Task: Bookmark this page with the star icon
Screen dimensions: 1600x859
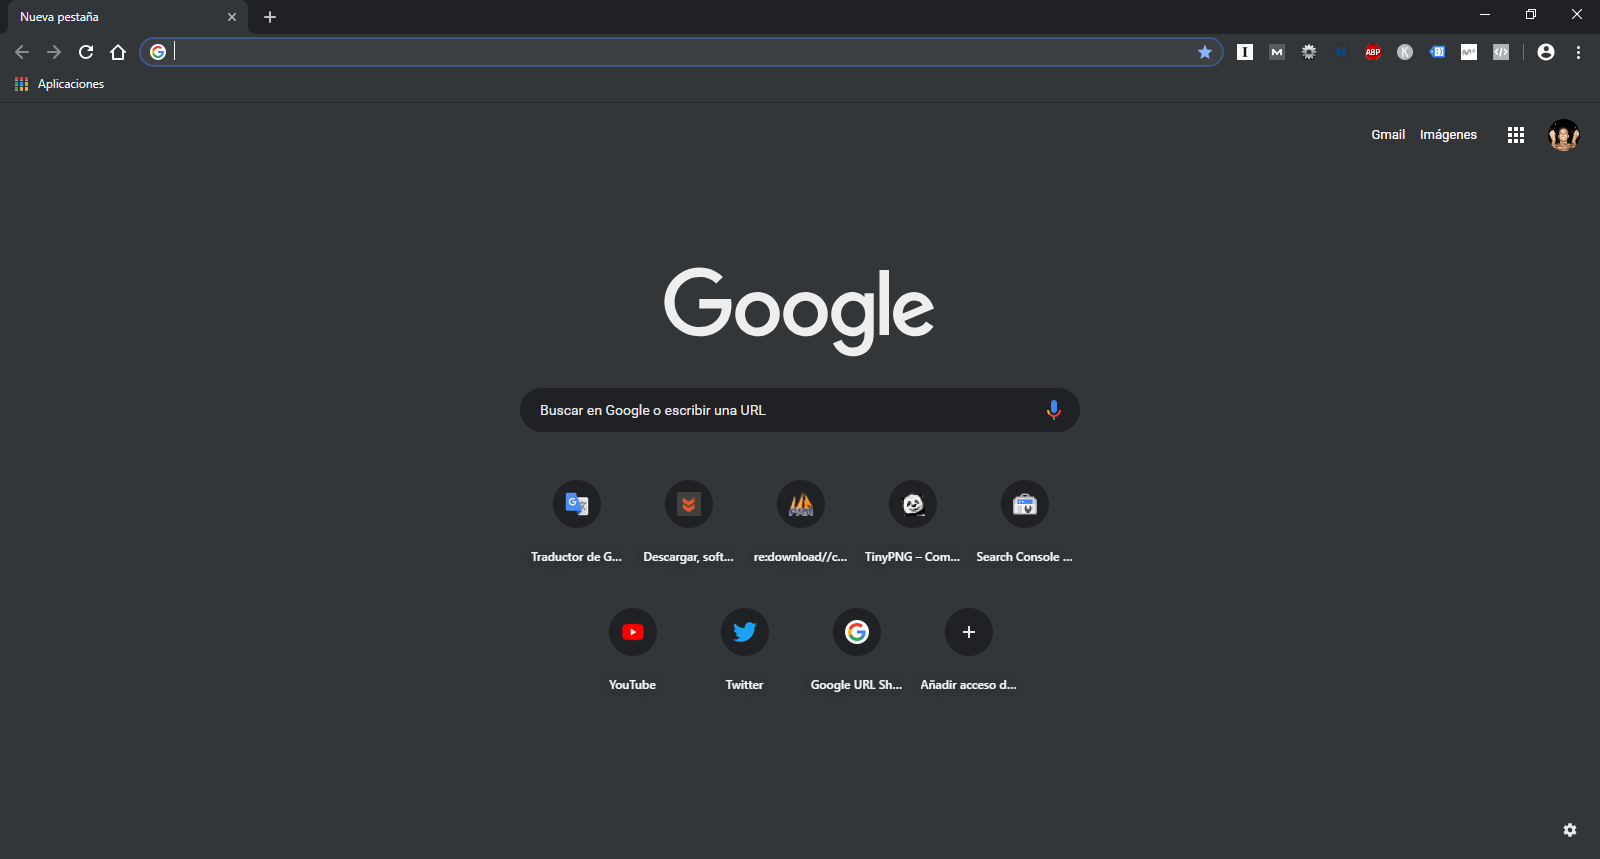Action: [x=1205, y=52]
